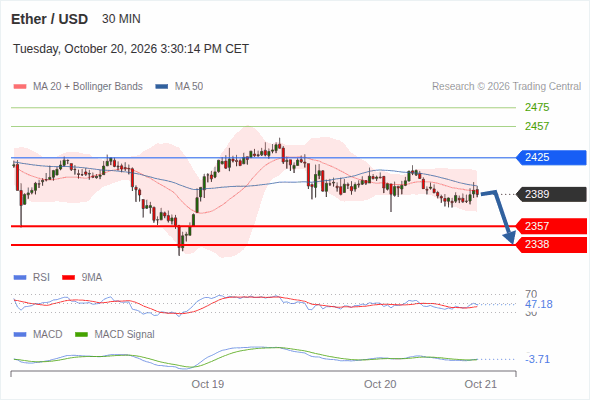Click the blue 2425 pivot price tag
The height and width of the screenshot is (400, 590).
click(551, 157)
